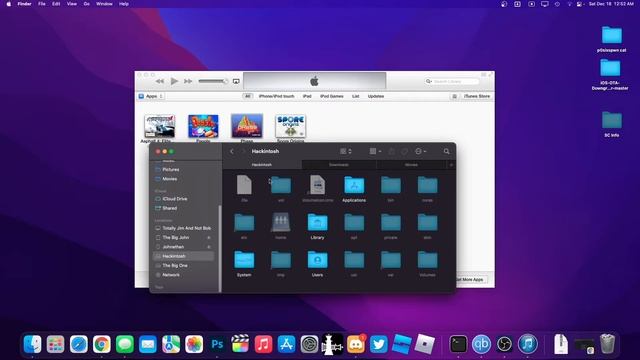Viewport: 640px width, 360px height.
Task: Select the Users folder
Action: (317, 264)
